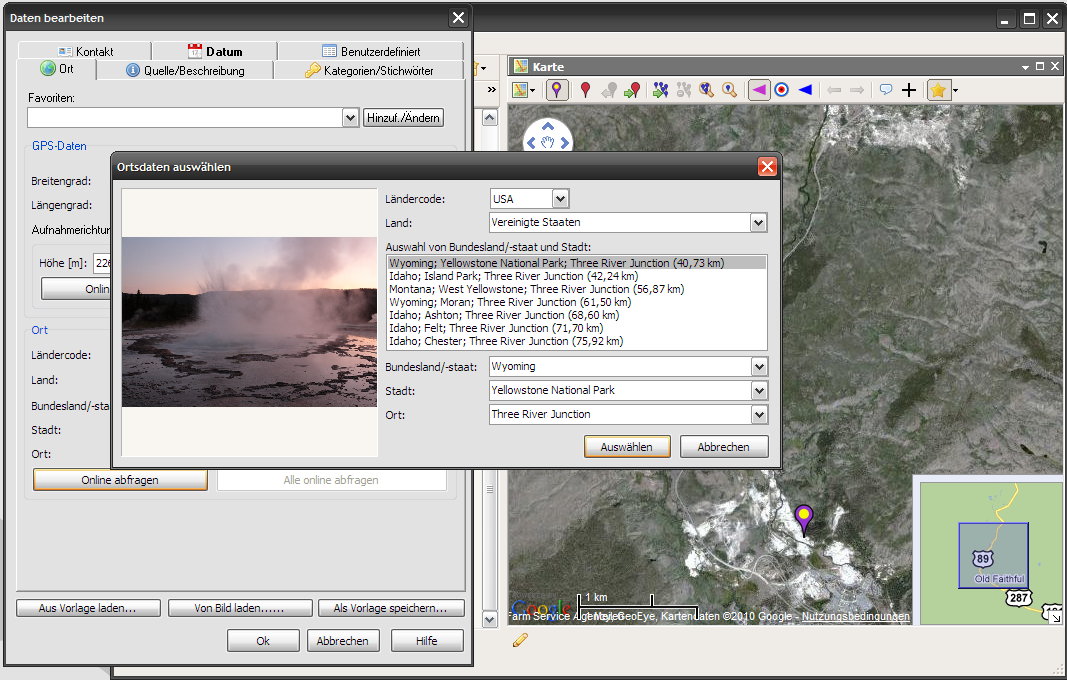Click the yellow pencil icon below the map
The width and height of the screenshot is (1067, 680).
520,640
